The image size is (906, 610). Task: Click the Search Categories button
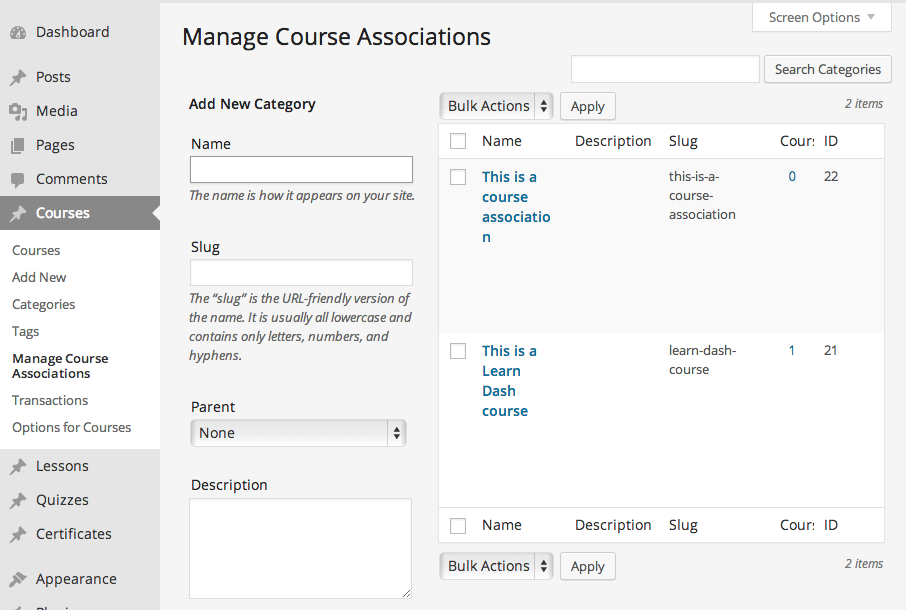pos(827,69)
